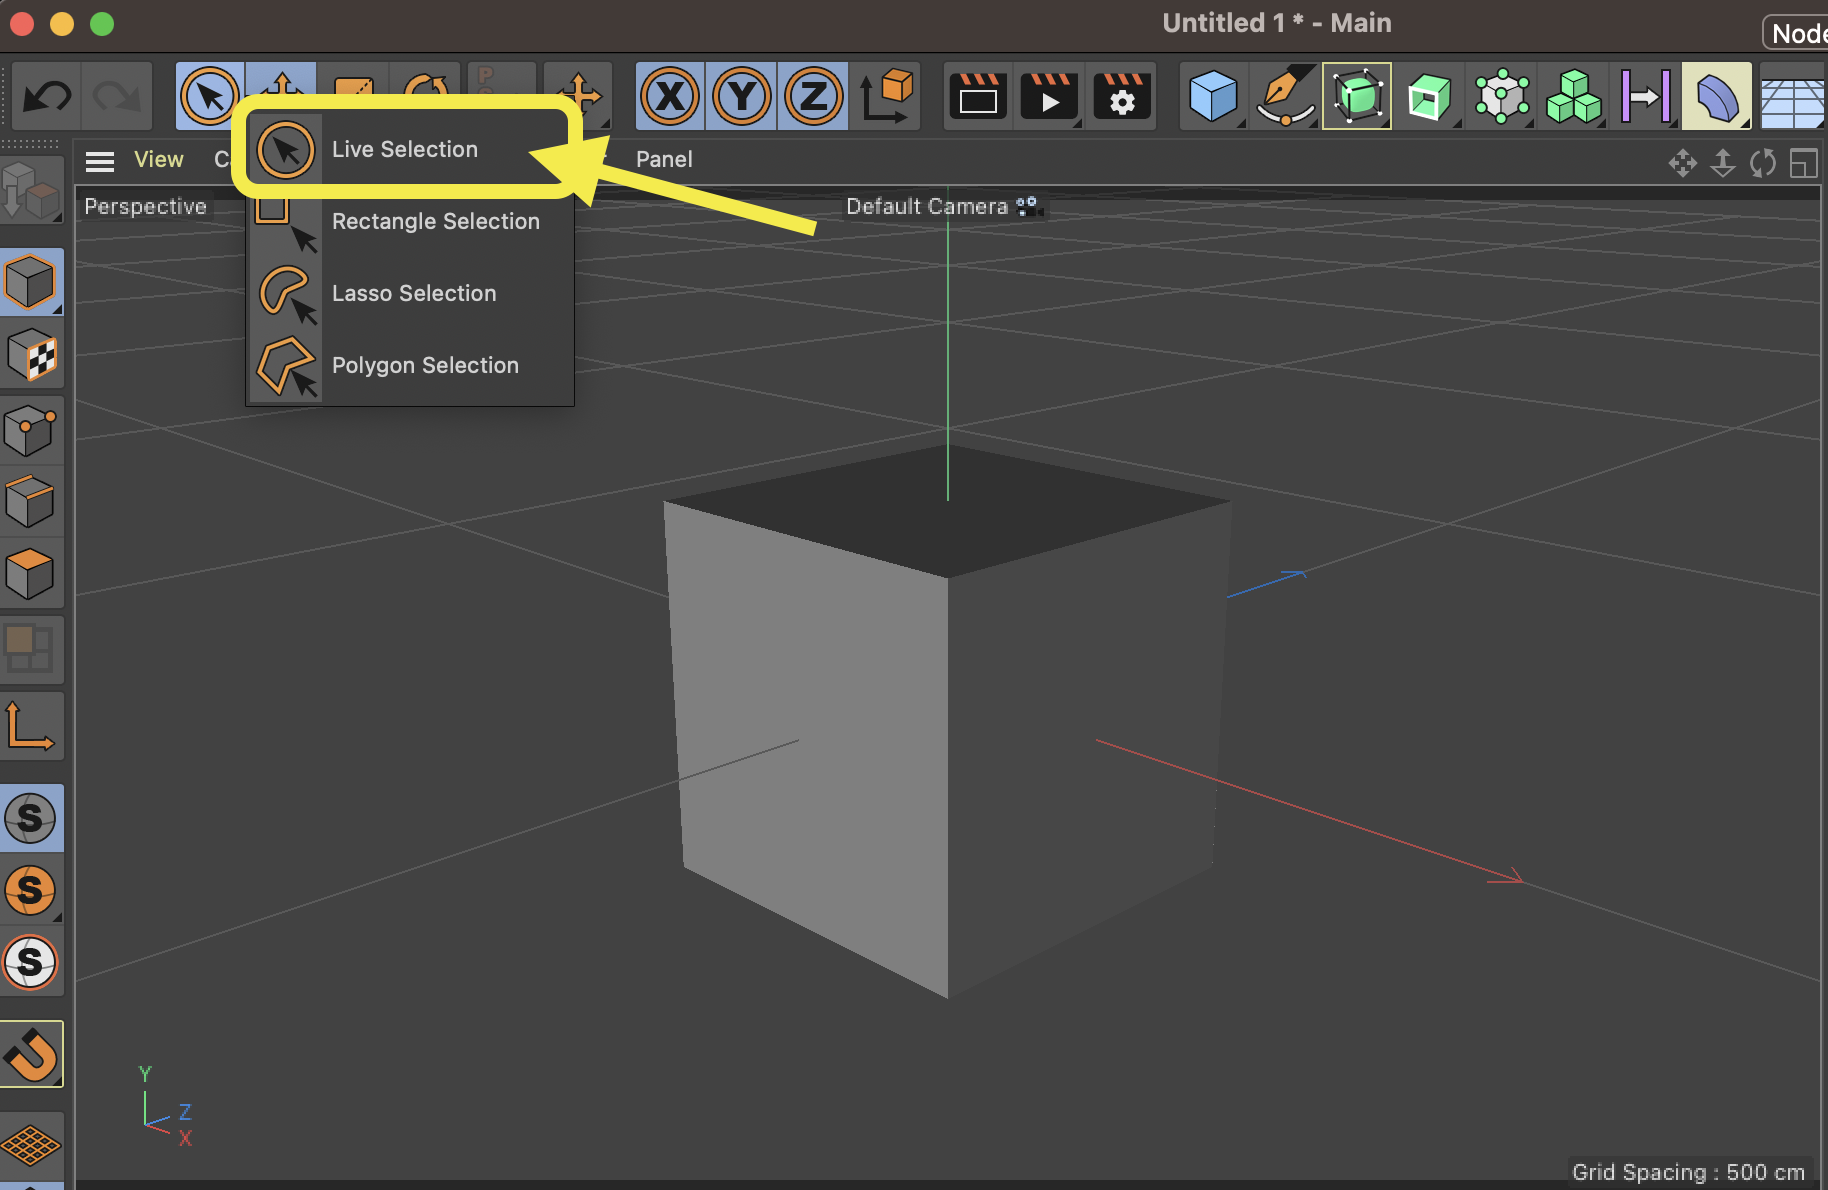Undo the last action
1828x1190 pixels.
(45, 96)
